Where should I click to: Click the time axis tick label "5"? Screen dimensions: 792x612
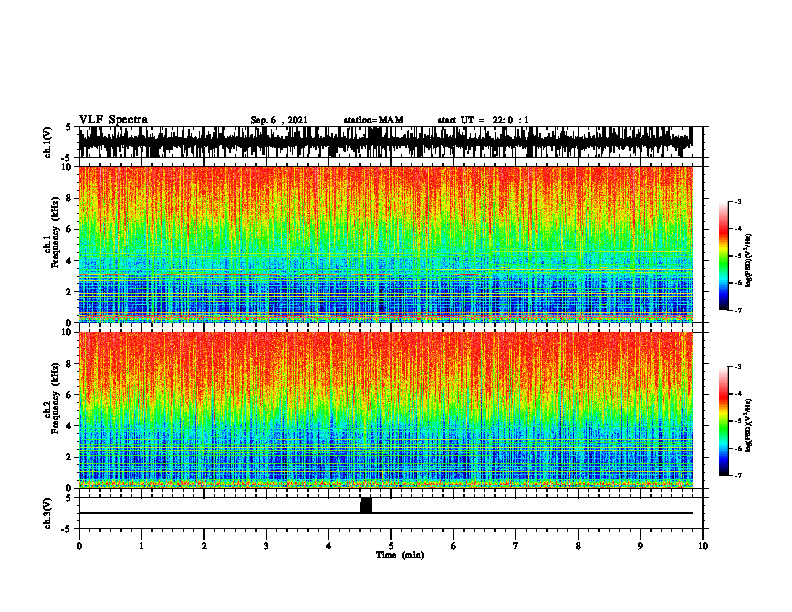point(391,546)
